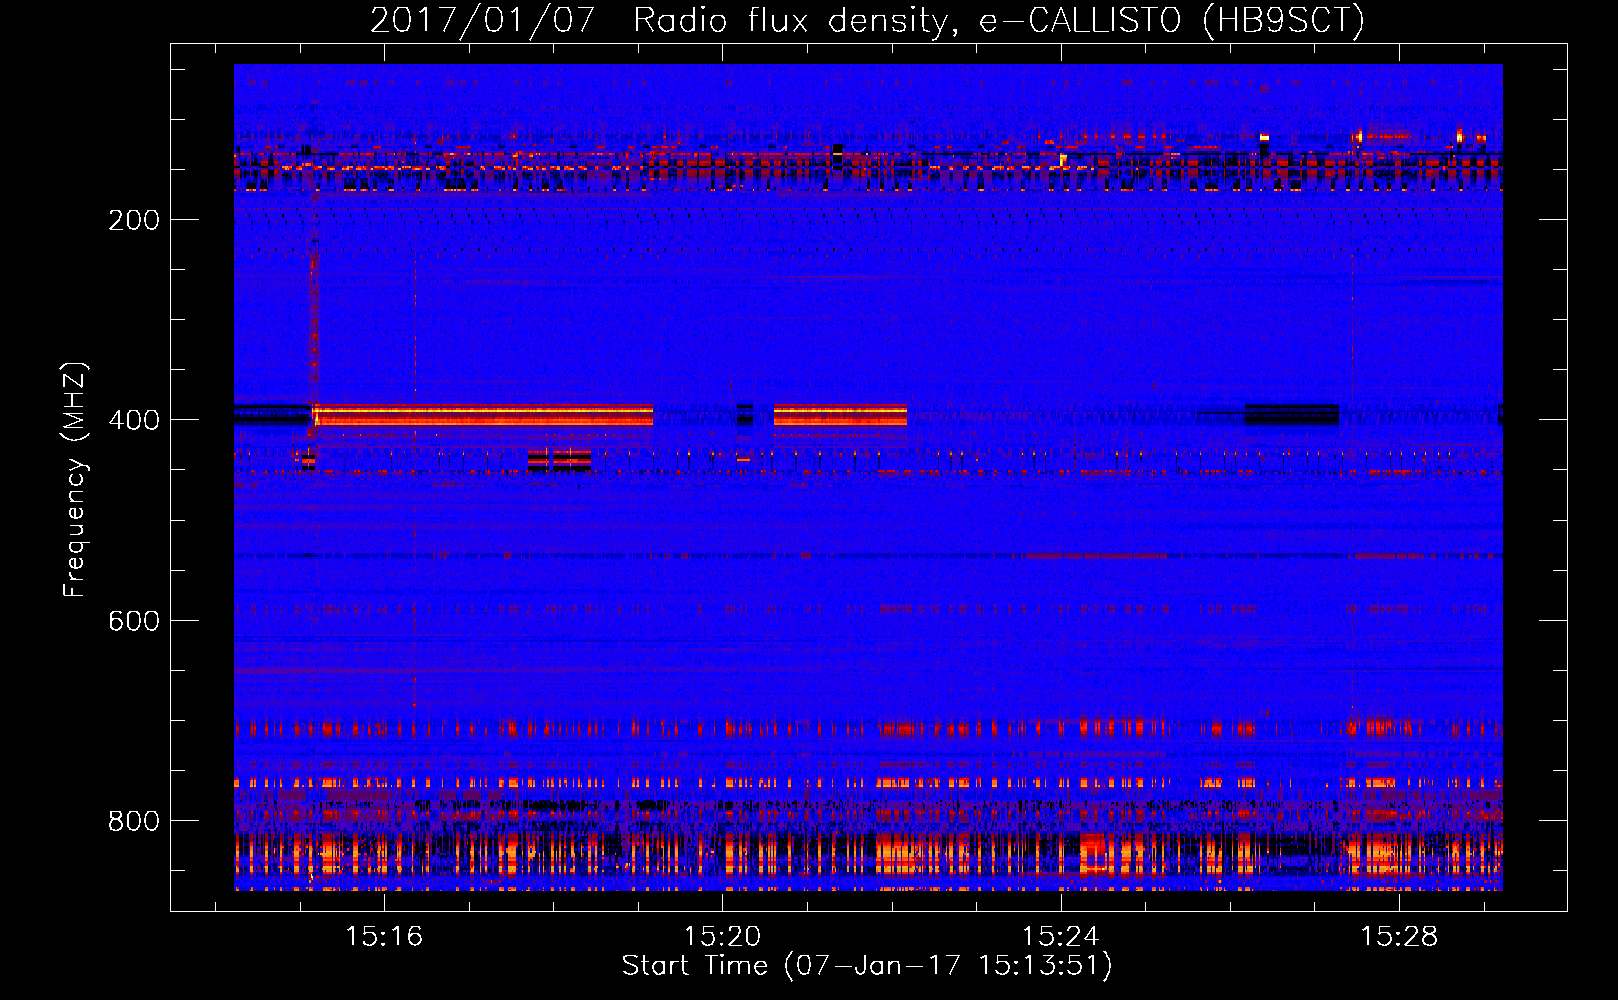Image resolution: width=1618 pixels, height=1000 pixels.
Task: Click the long bright 400 MHz emission band
Action: (483, 415)
